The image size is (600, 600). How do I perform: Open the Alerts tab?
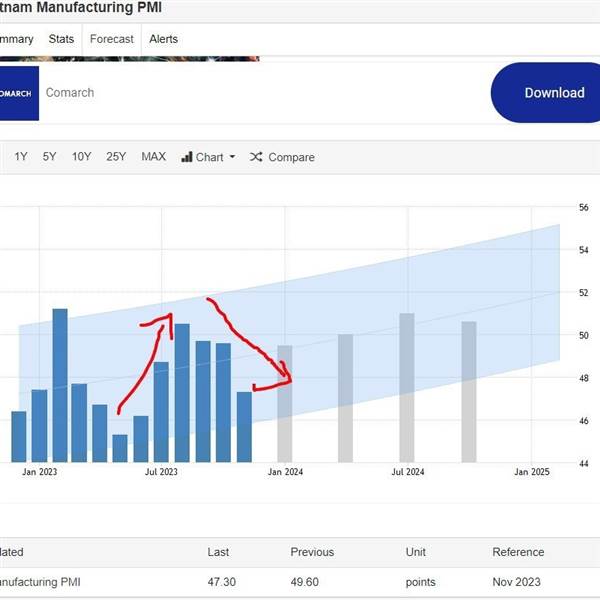(163, 39)
